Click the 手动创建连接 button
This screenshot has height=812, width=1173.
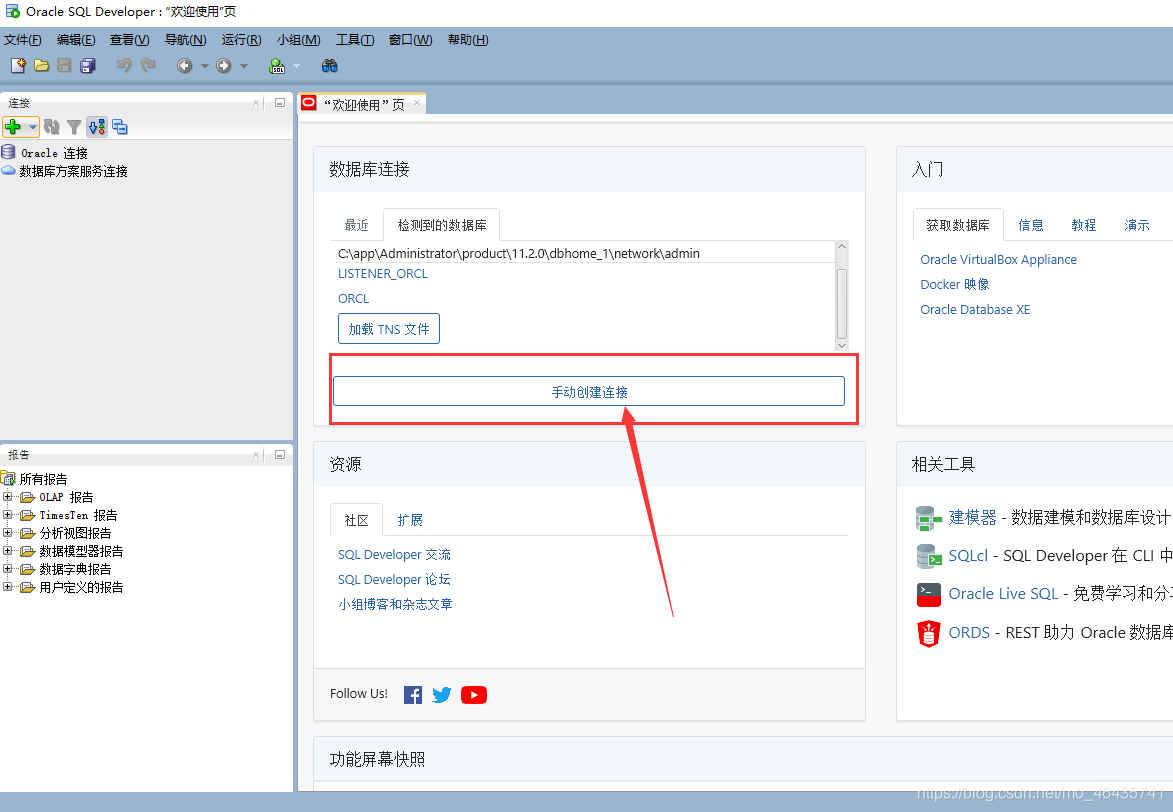pos(589,391)
